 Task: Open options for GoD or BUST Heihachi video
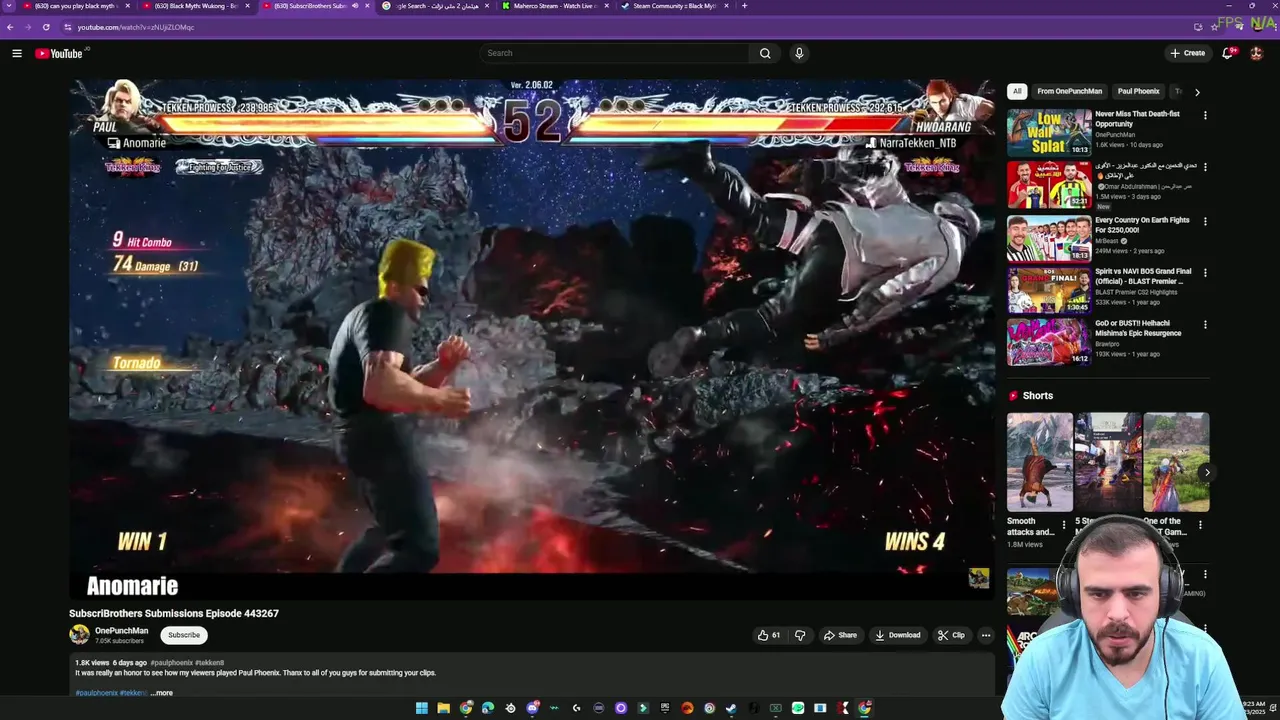1204,325
